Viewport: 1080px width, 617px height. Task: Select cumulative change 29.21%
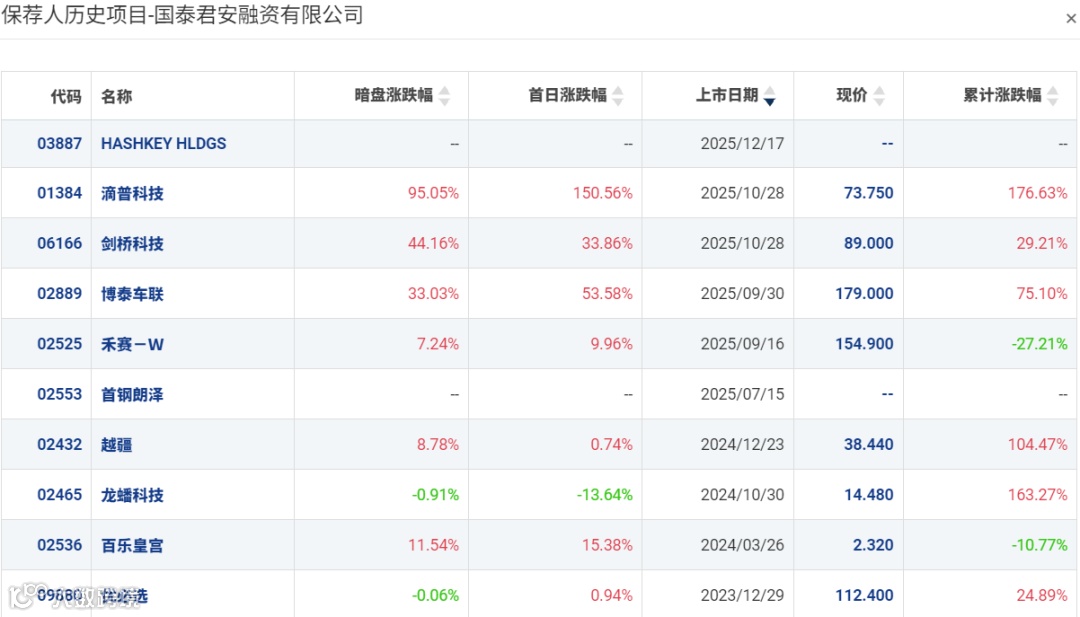pos(1041,243)
